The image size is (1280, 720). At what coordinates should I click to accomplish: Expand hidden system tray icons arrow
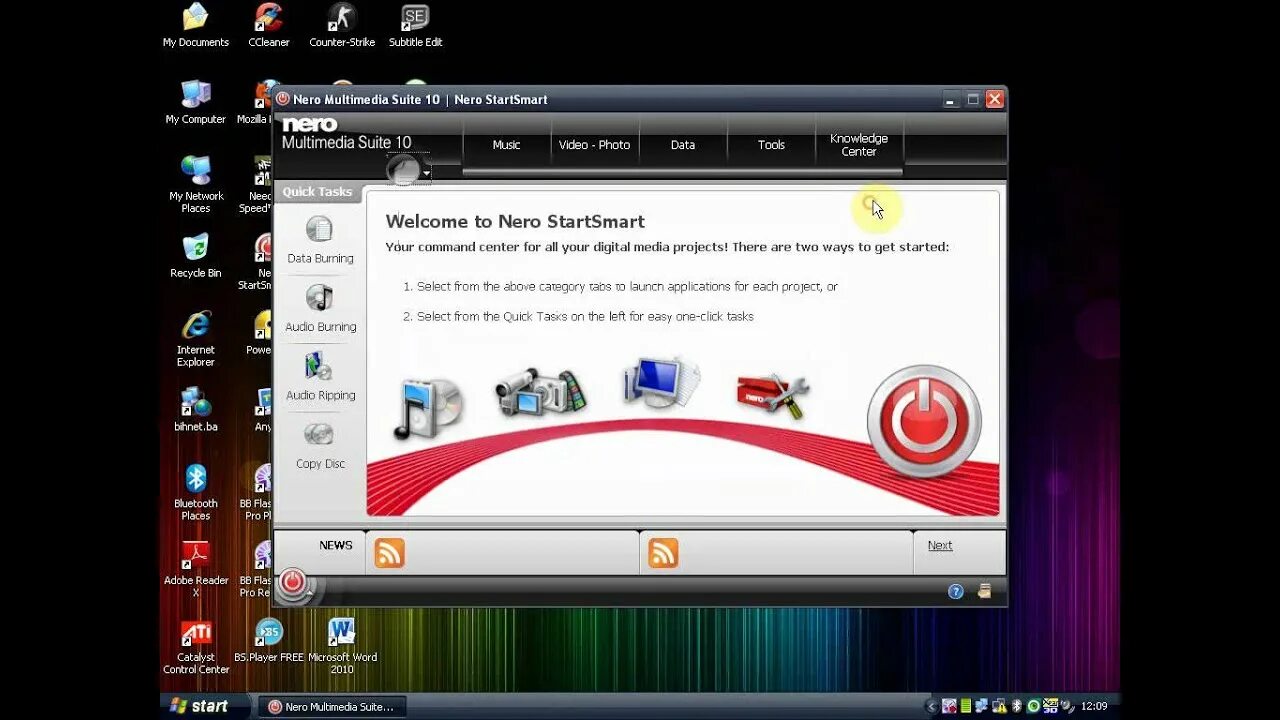pos(932,706)
